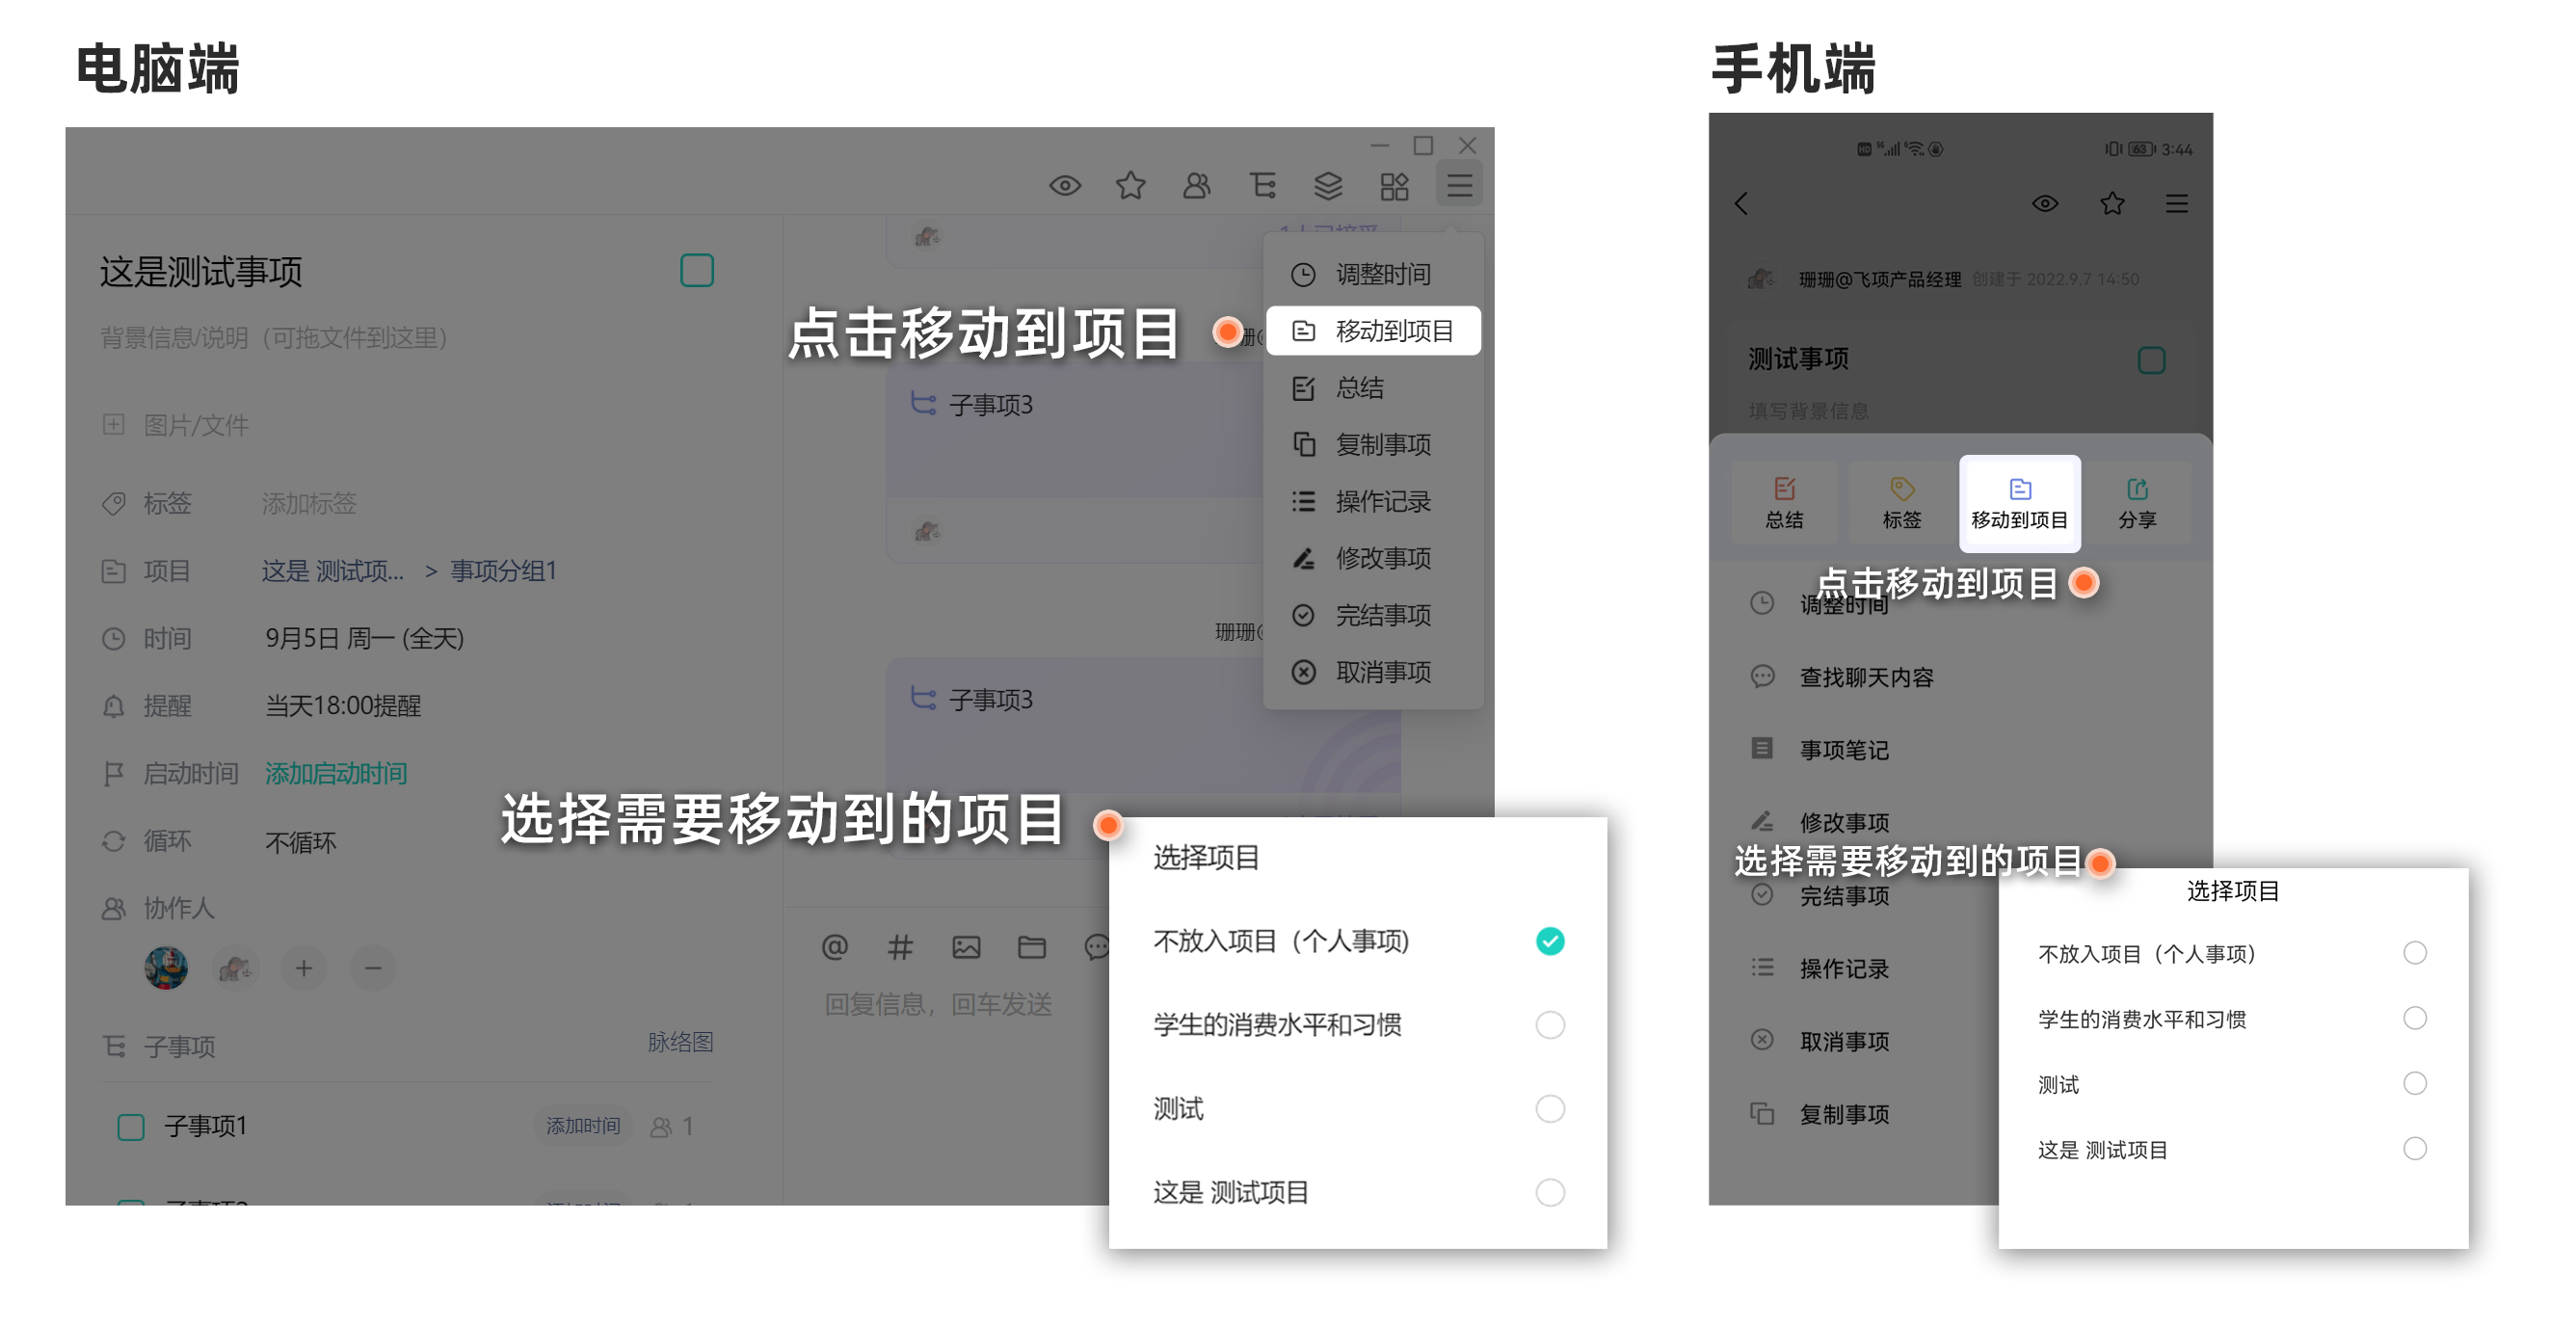This screenshot has width=2576, height=1326.
Task: Toggle the eye view icon in desktop toolbar
Action: click(1064, 186)
